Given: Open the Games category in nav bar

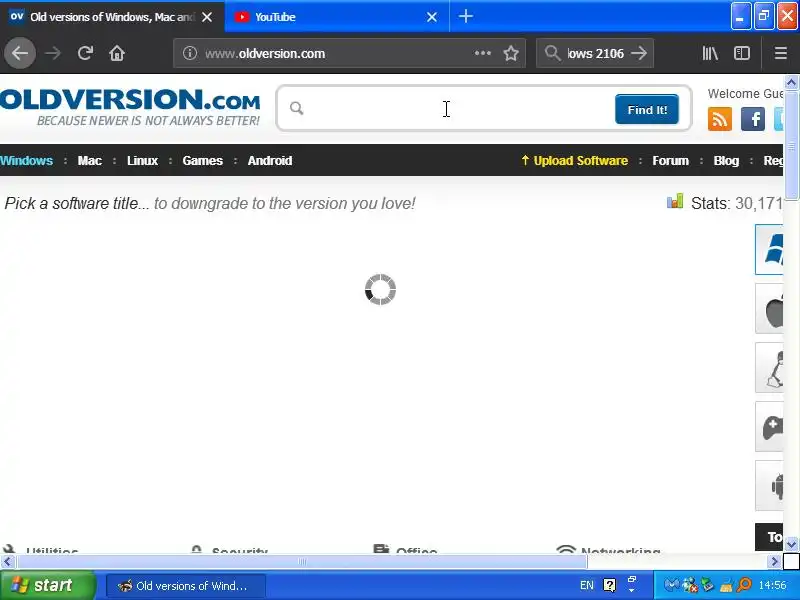Looking at the screenshot, I should point(203,161).
